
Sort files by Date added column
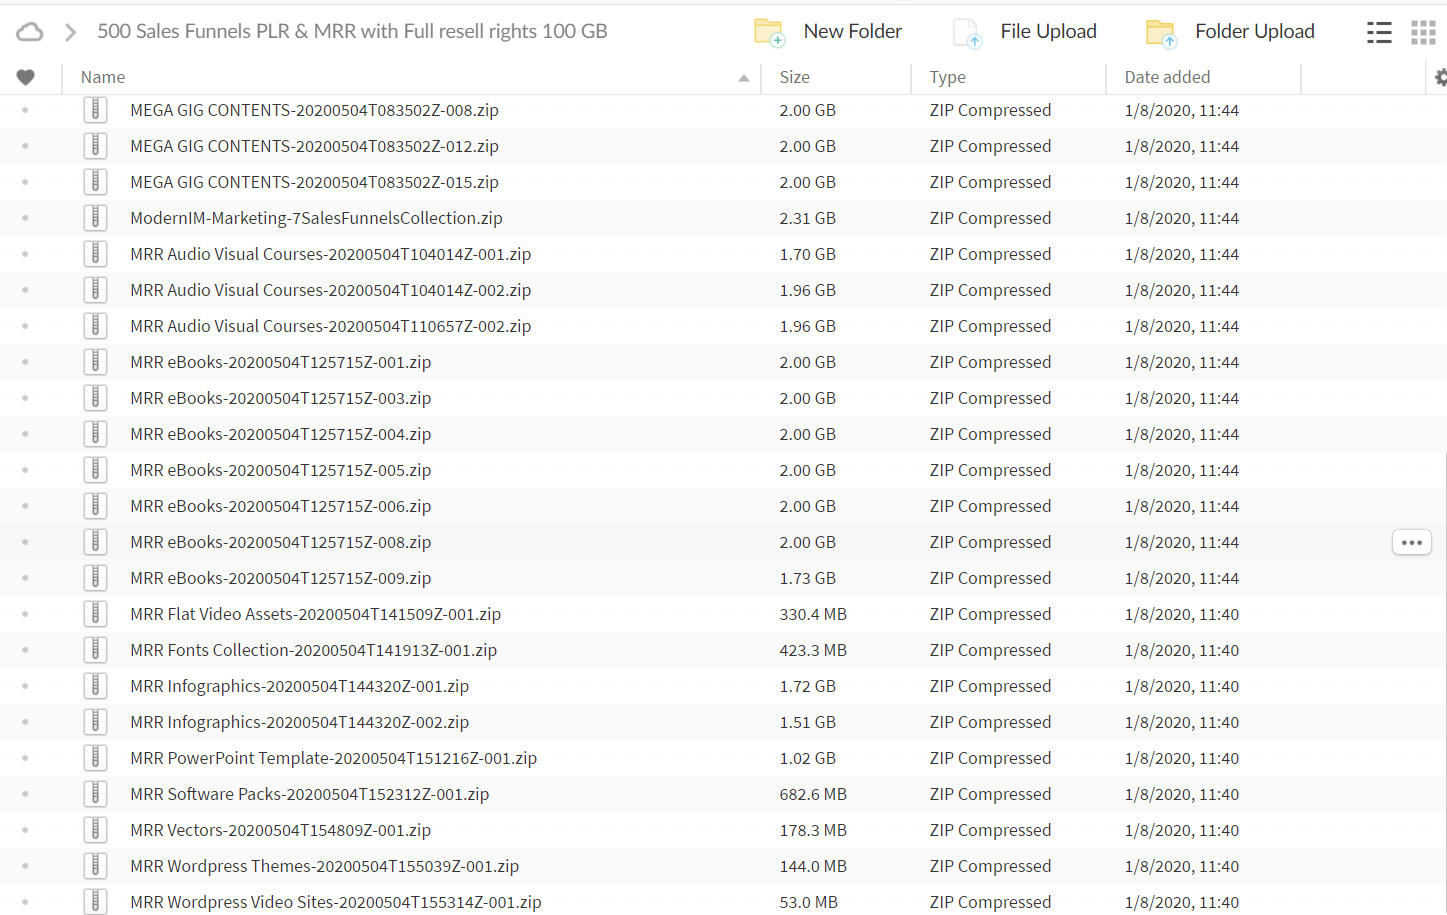[x=1166, y=77]
